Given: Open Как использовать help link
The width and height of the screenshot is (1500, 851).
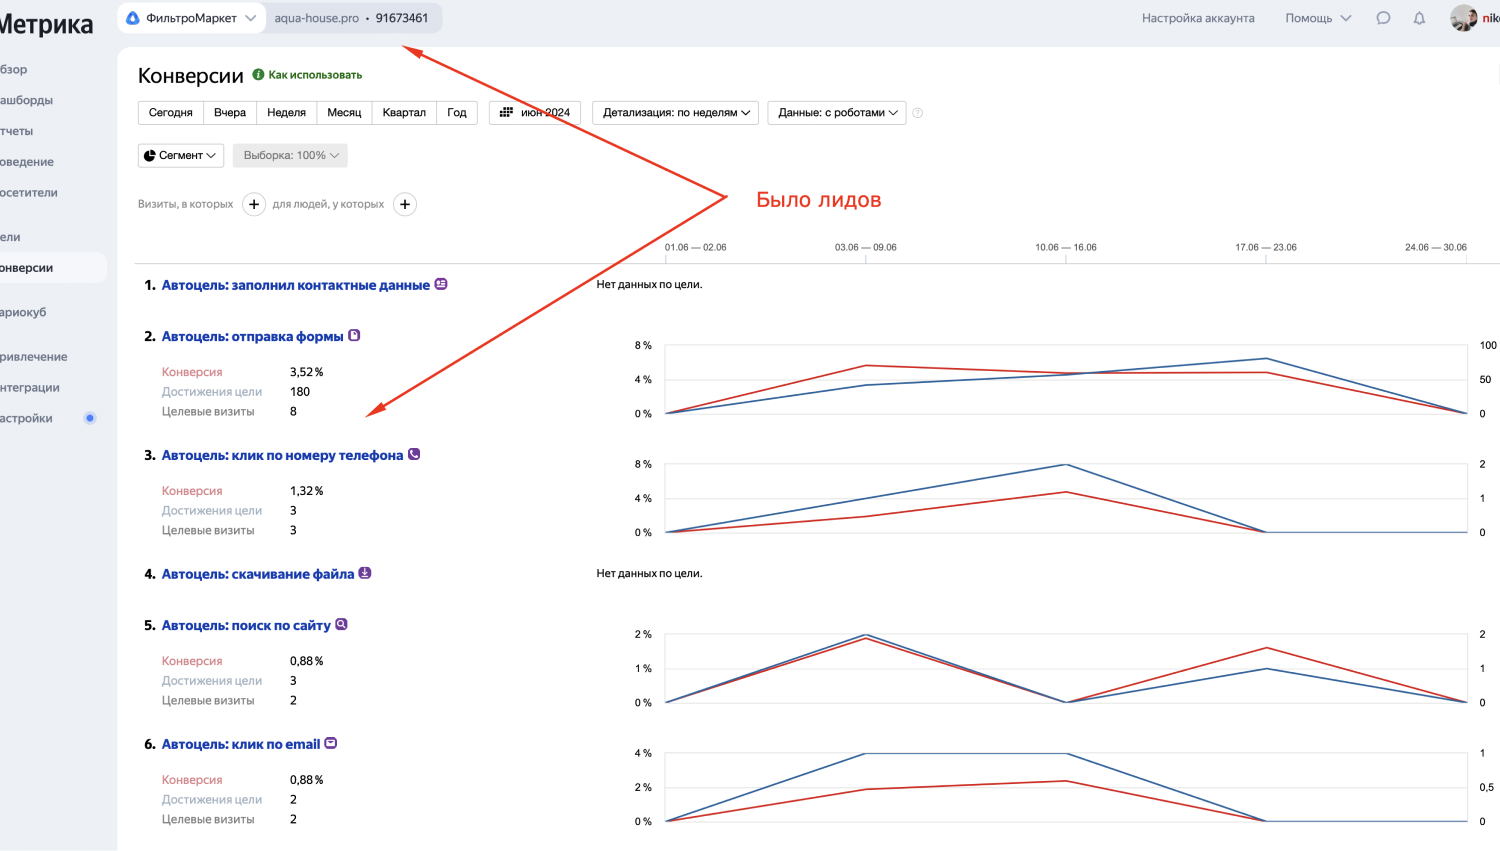Looking at the screenshot, I should click(315, 75).
